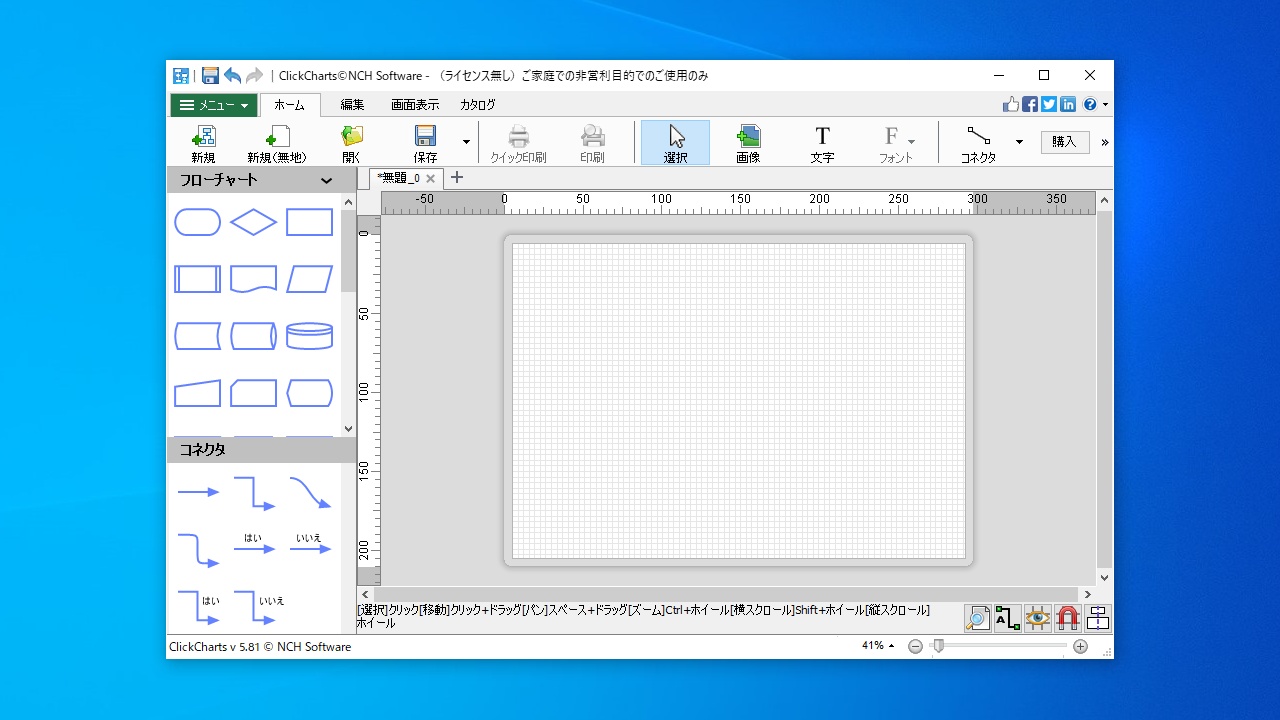
Task: Click the 購入 purchase button
Action: pyautogui.click(x=1065, y=142)
